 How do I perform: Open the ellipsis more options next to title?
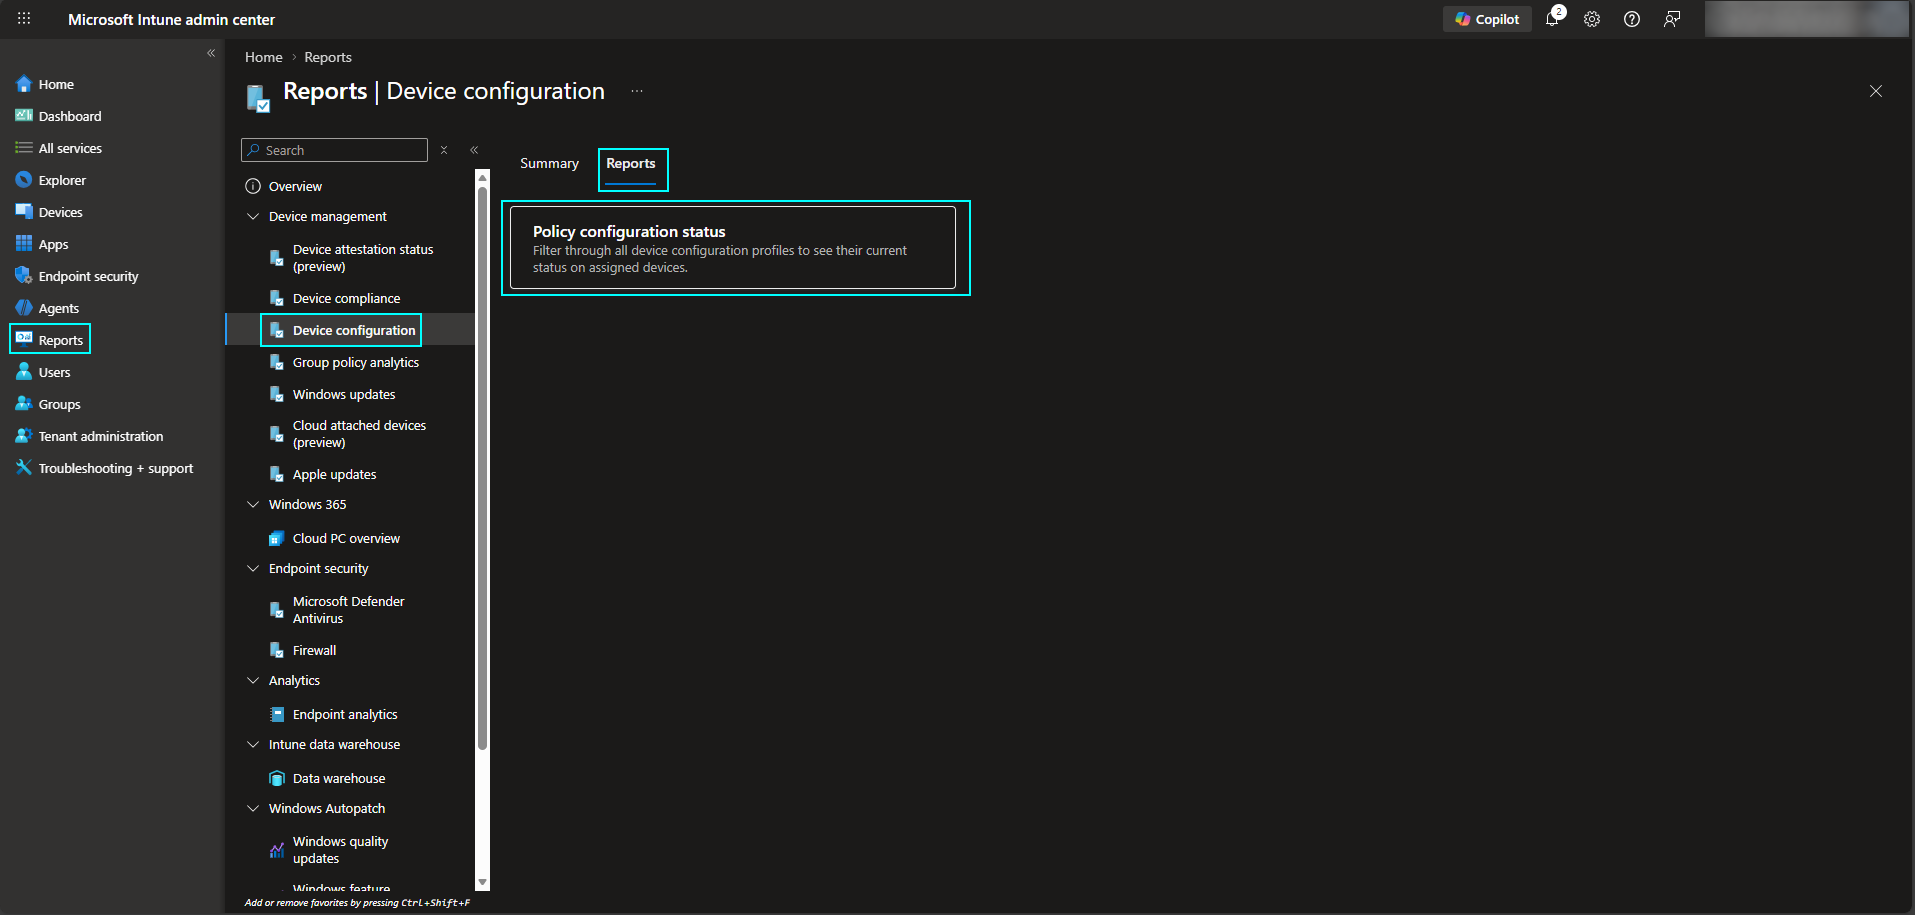pyautogui.click(x=637, y=91)
